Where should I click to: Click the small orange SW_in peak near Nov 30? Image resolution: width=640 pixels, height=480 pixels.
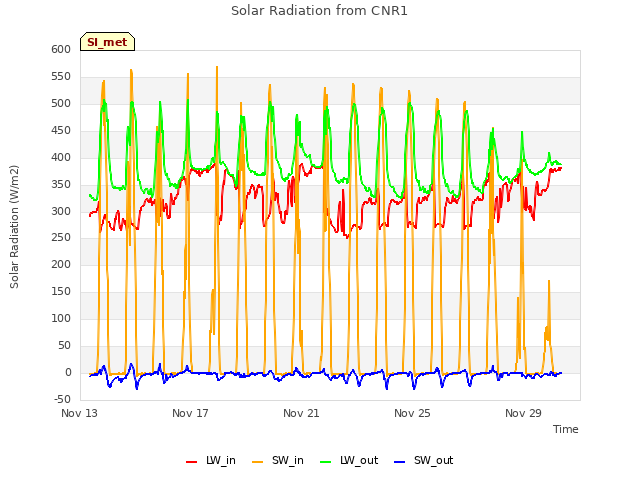[x=549, y=281]
